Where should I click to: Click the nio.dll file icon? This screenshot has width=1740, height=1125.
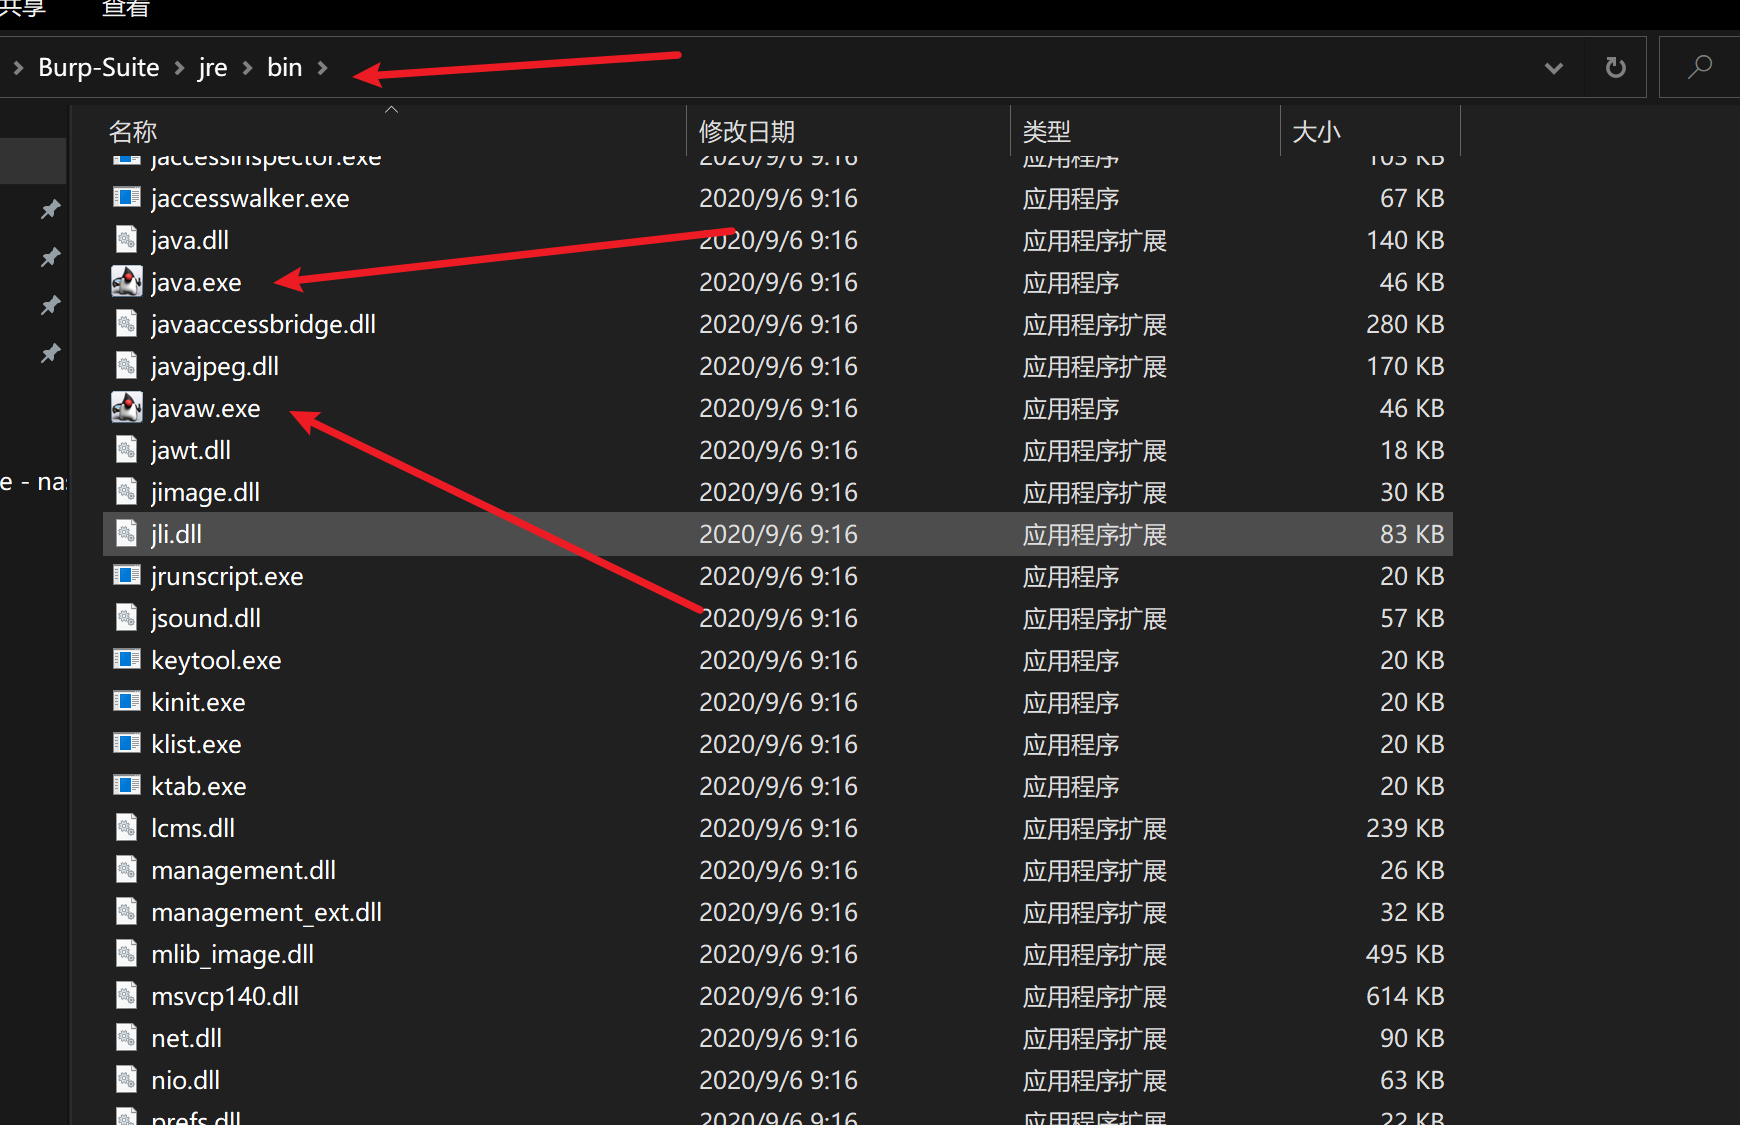(127, 1080)
